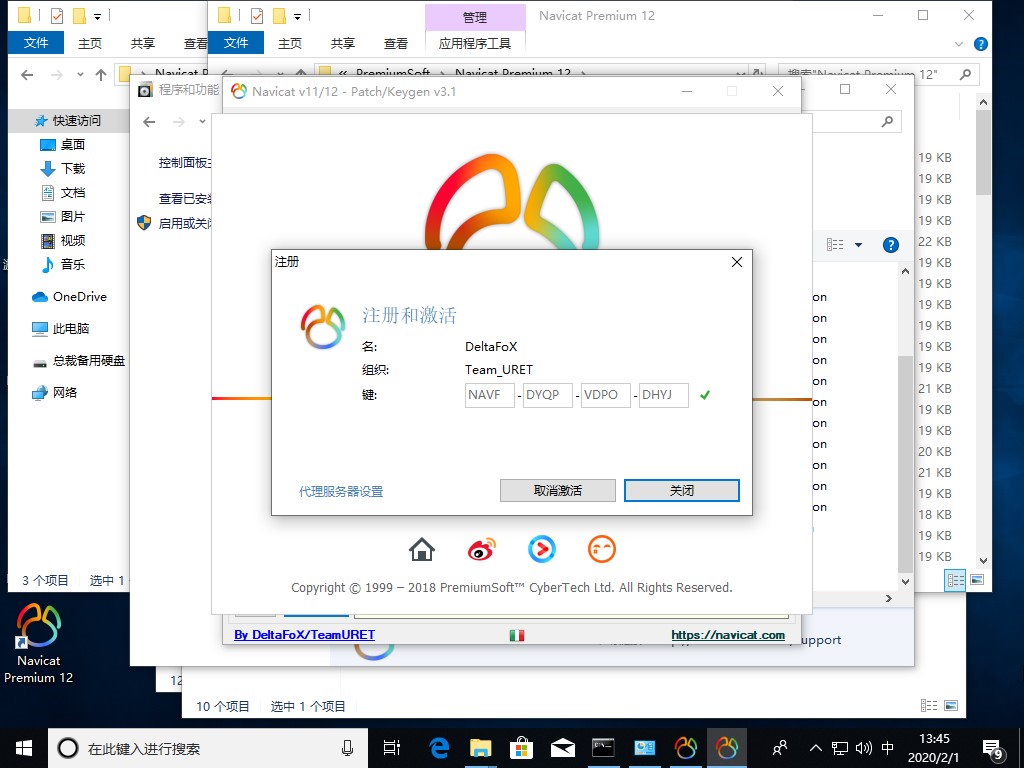Switch to active Navicat keygen taskbar icon
Viewport: 1024px width, 768px height.
tap(726, 748)
